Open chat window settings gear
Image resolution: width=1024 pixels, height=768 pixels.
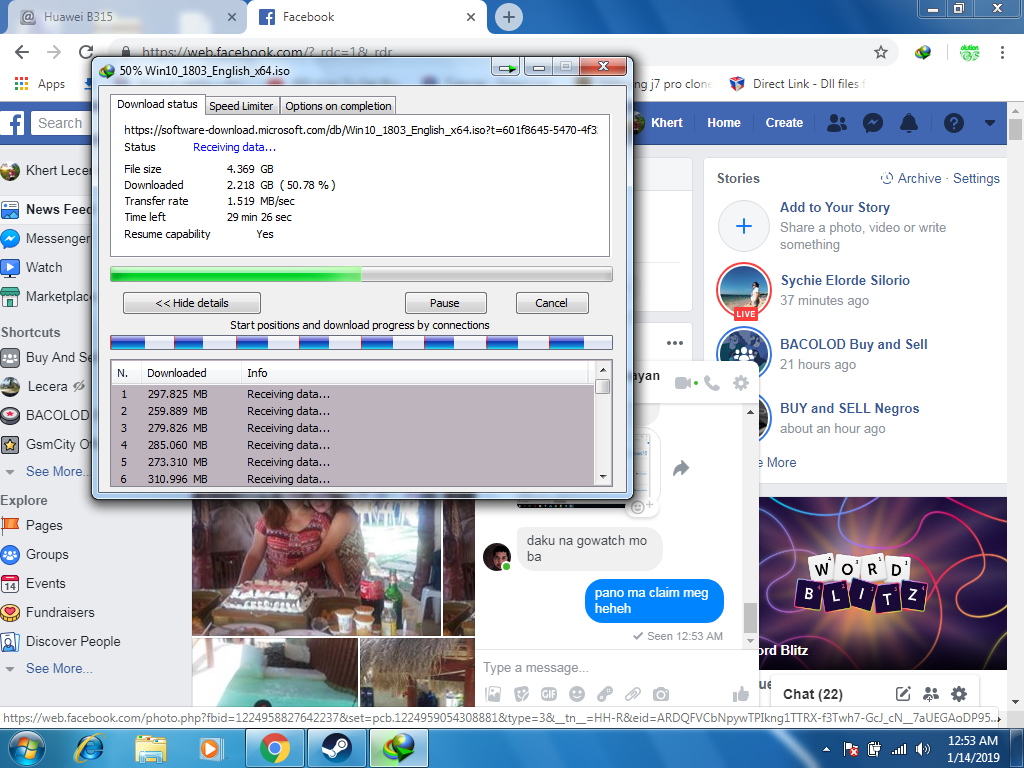tap(741, 383)
